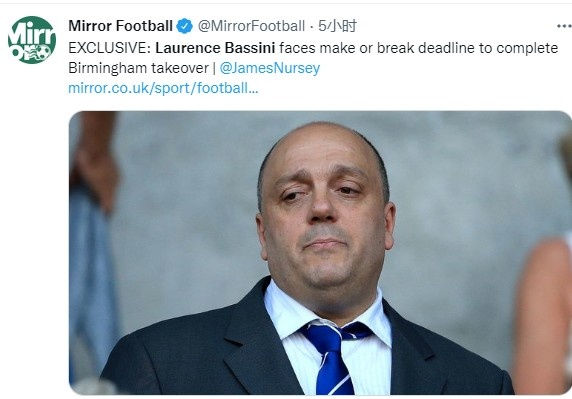Click the word EXCLUSIVE in the tweet
The width and height of the screenshot is (572, 399).
coord(109,48)
